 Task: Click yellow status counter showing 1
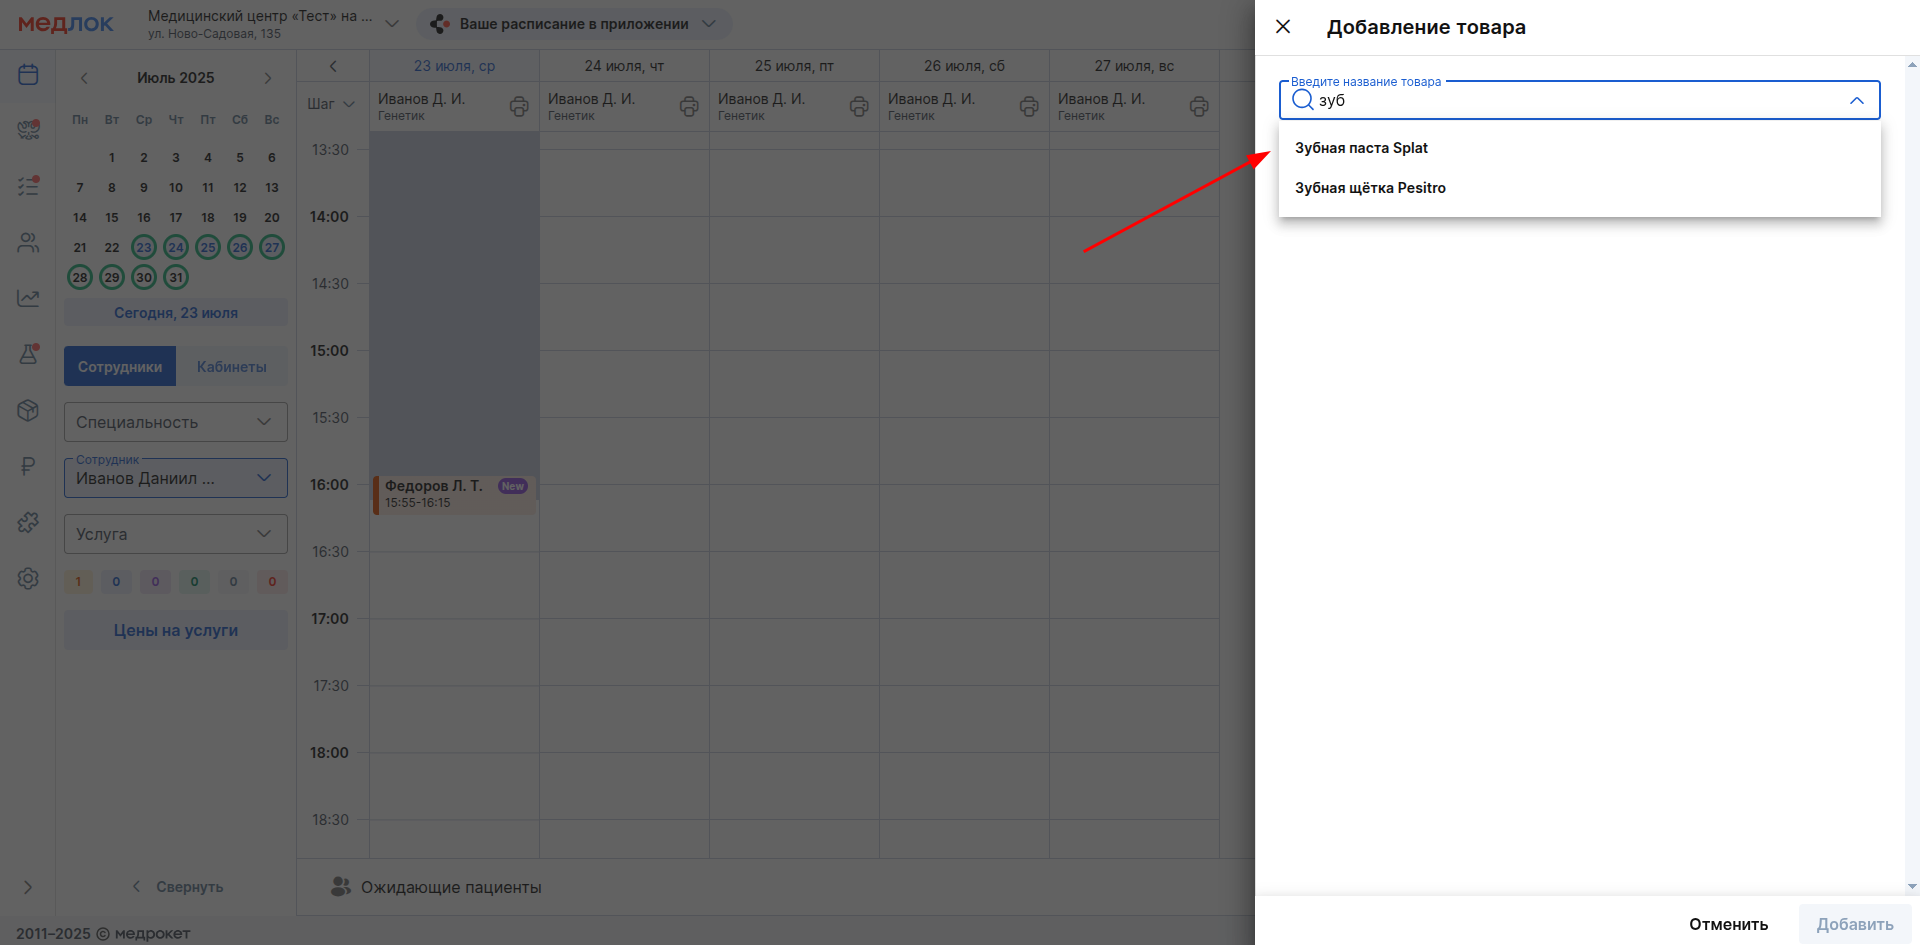tap(78, 582)
